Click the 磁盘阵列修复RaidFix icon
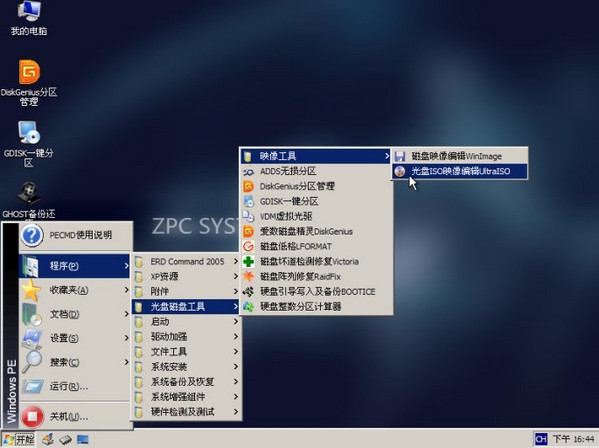The height and width of the screenshot is (448, 599). click(248, 277)
